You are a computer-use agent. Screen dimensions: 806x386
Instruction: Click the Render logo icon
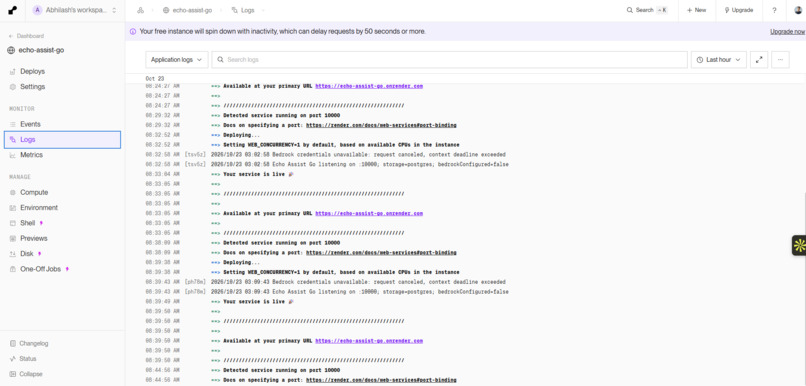coord(12,10)
